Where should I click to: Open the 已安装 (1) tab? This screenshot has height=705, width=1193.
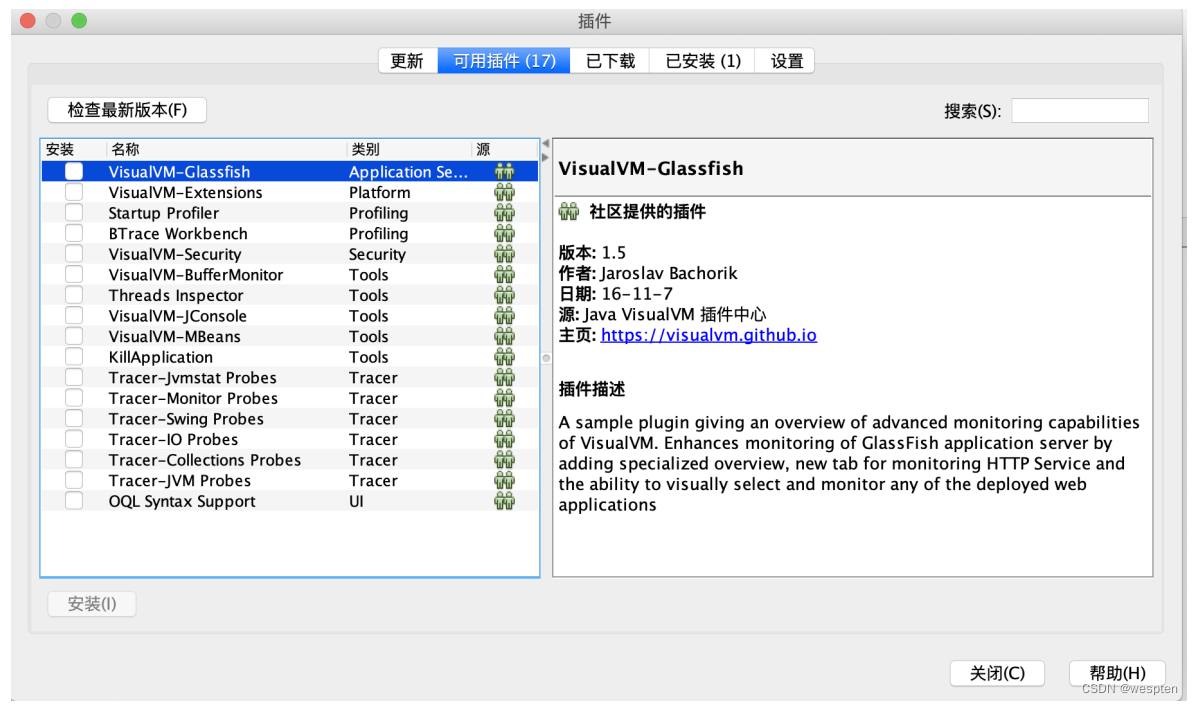(x=702, y=61)
